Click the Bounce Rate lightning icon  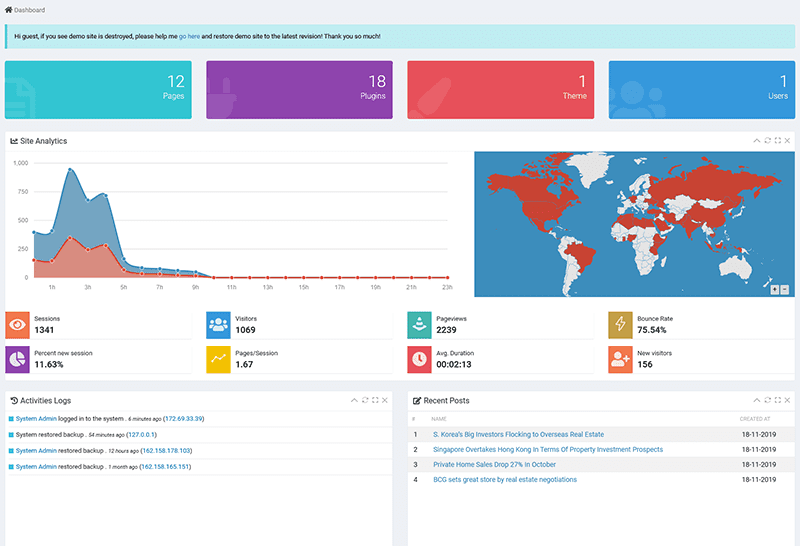click(620, 324)
